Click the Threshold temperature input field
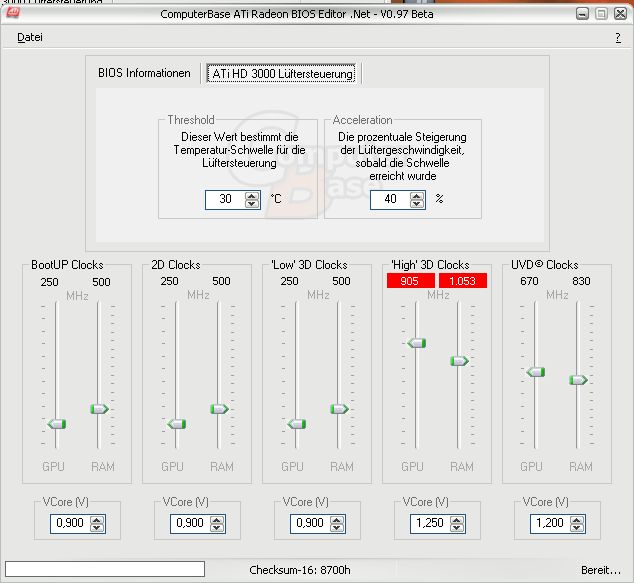Viewport: 634px width, 583px height. point(225,199)
